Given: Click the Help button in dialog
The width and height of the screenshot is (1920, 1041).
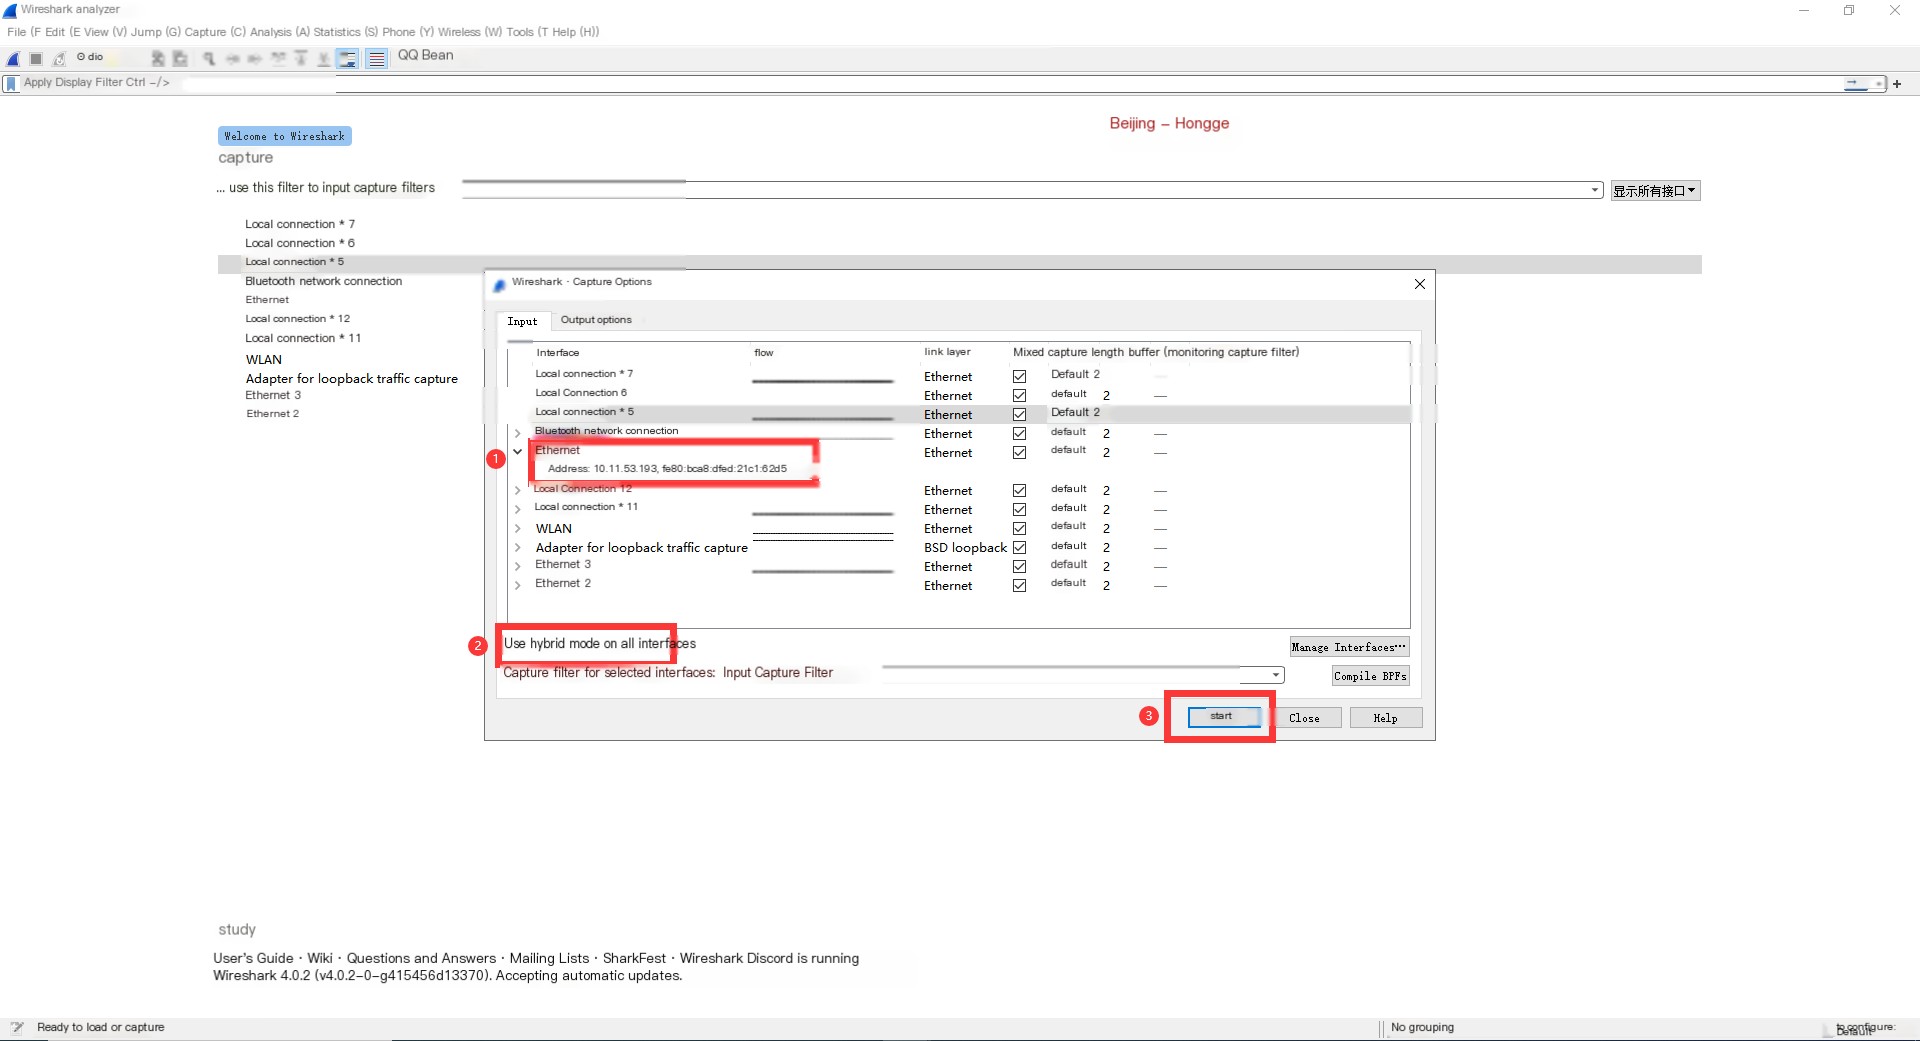Looking at the screenshot, I should click(1385, 718).
